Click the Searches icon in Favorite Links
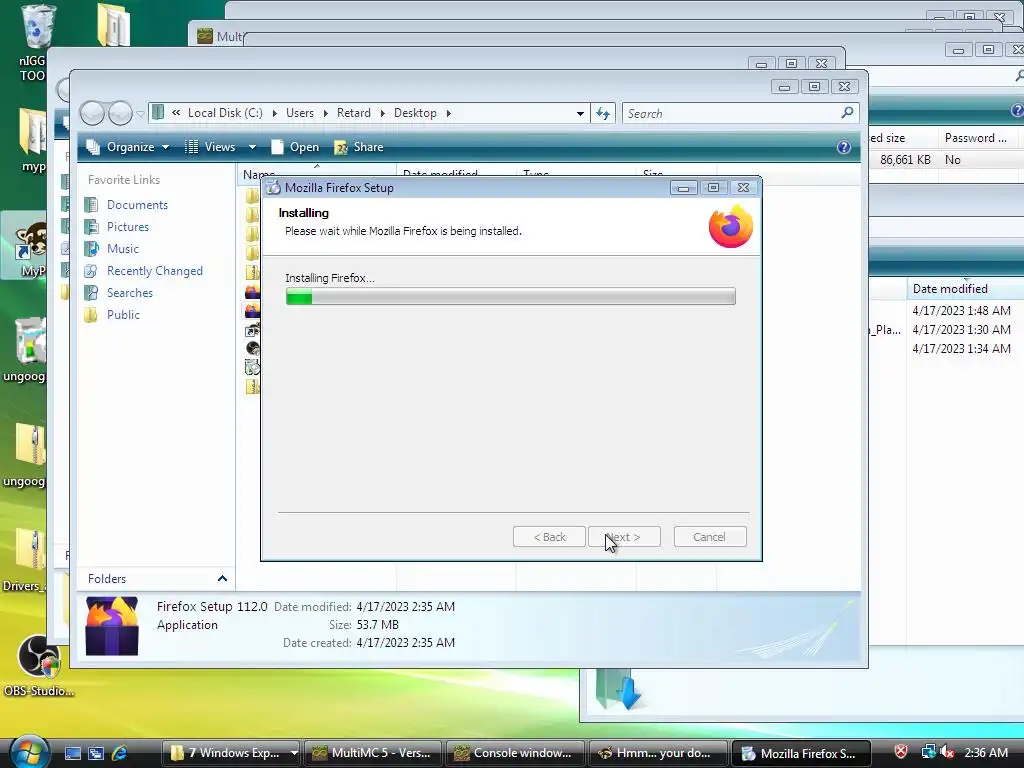 91,293
